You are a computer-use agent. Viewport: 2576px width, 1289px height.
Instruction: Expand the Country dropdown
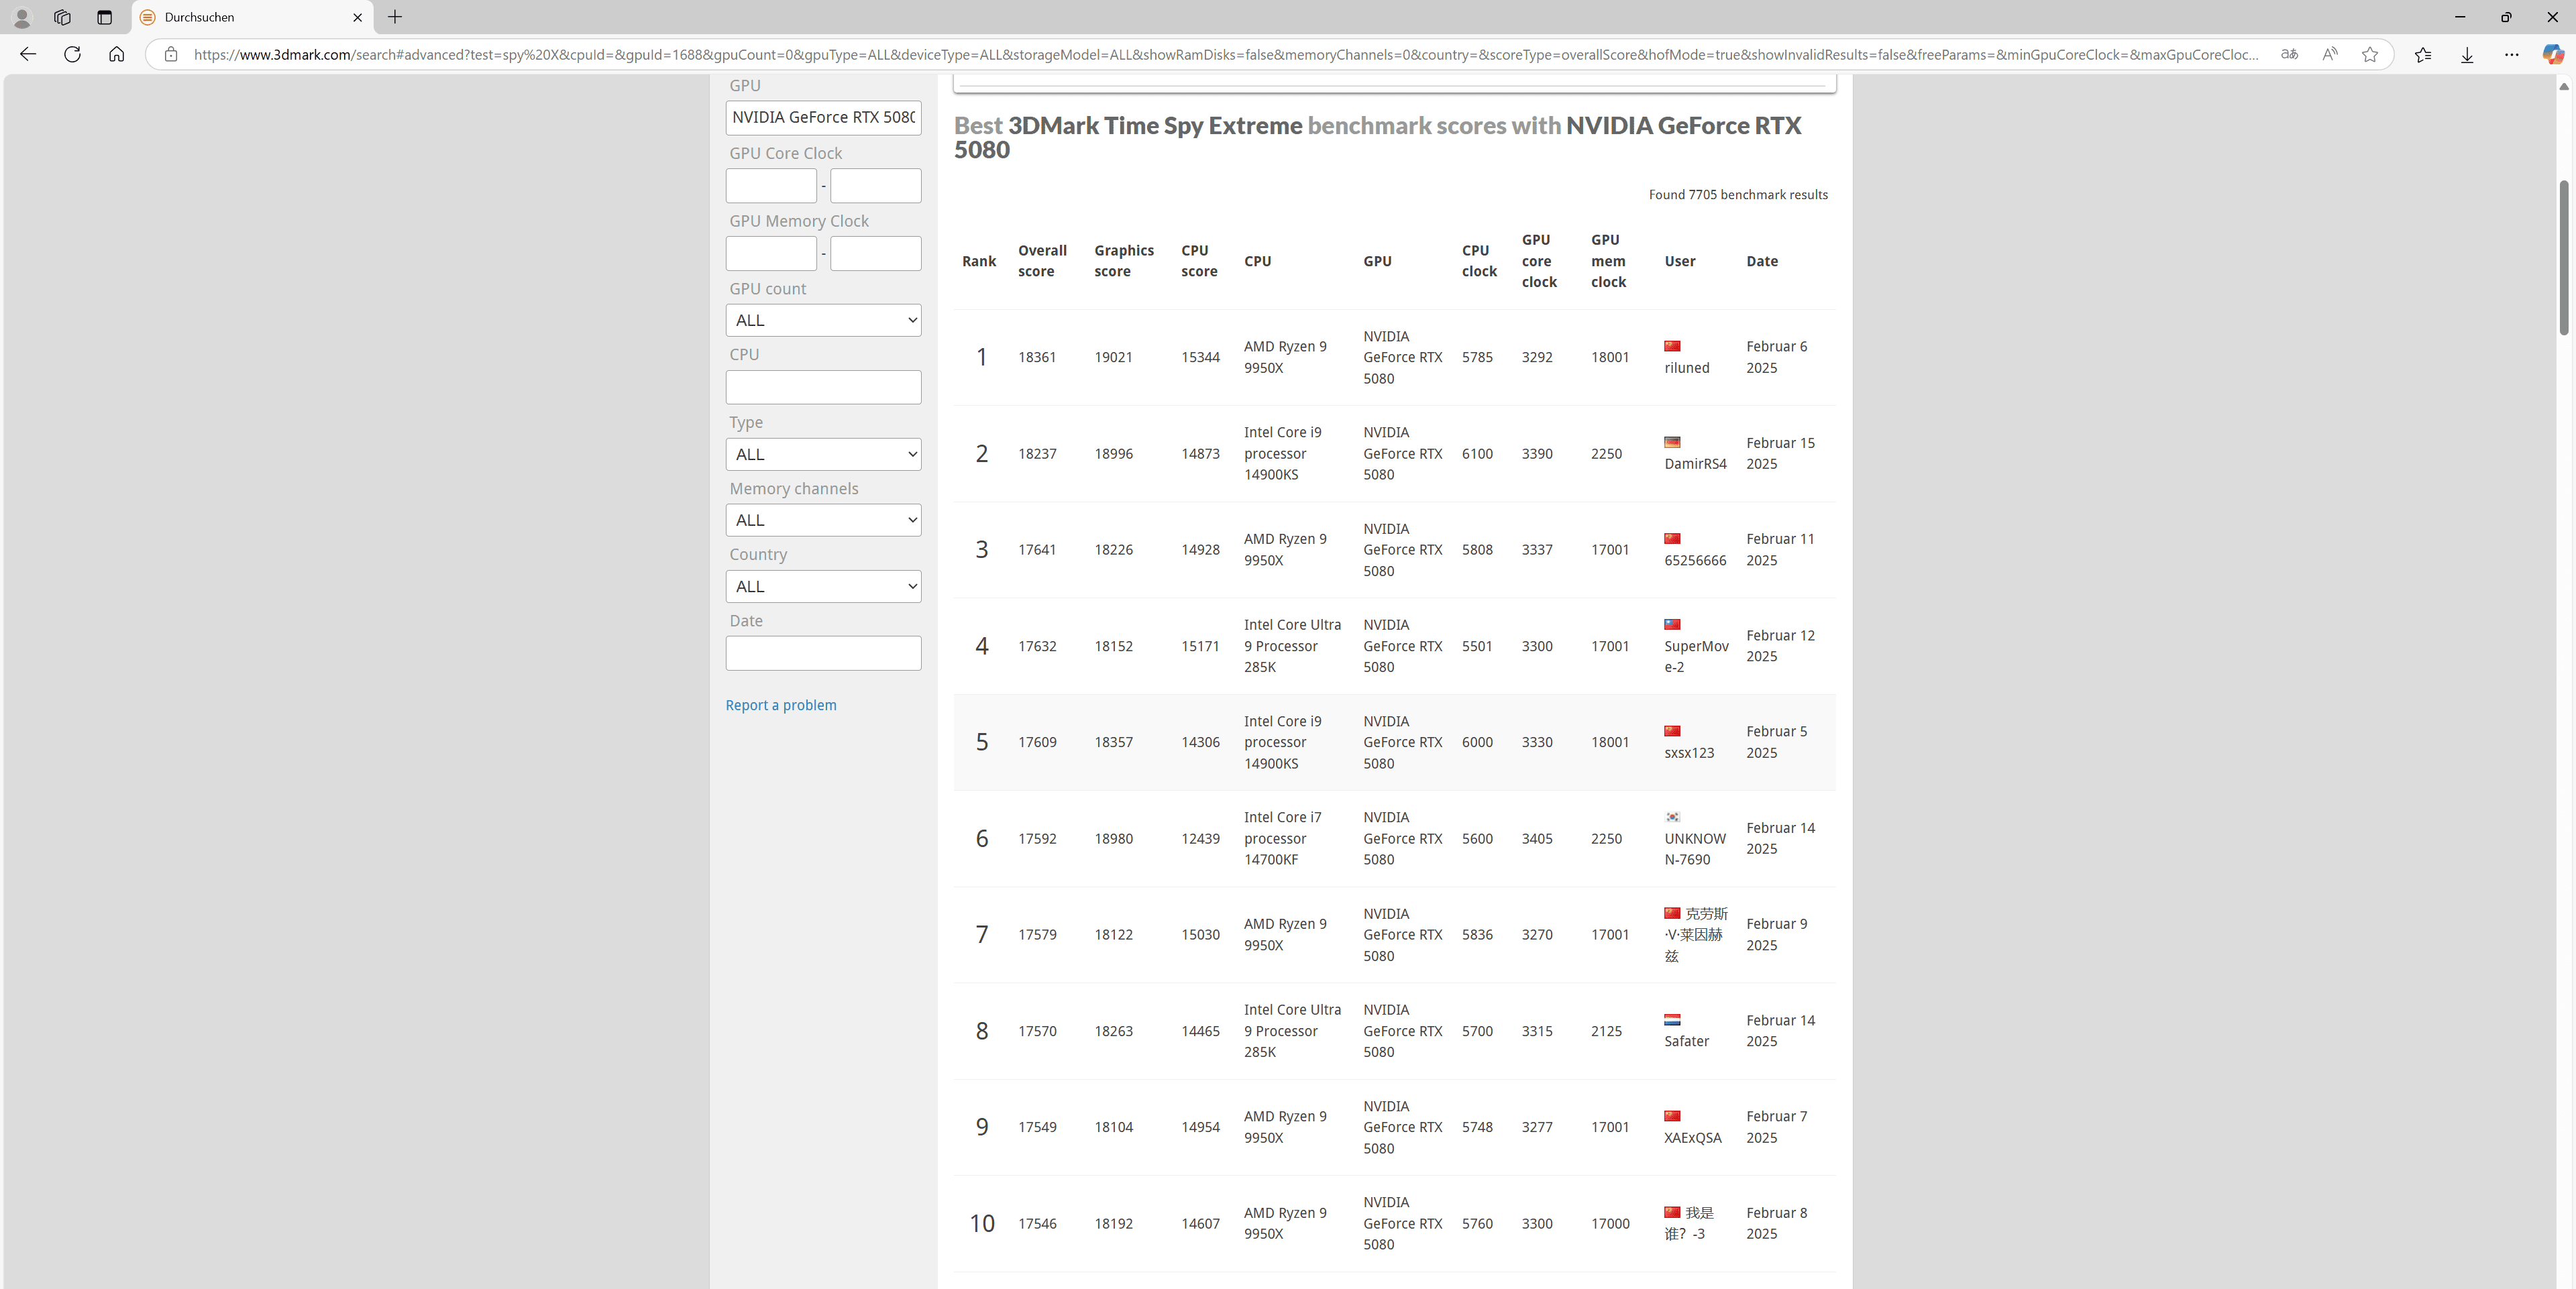[x=823, y=586]
